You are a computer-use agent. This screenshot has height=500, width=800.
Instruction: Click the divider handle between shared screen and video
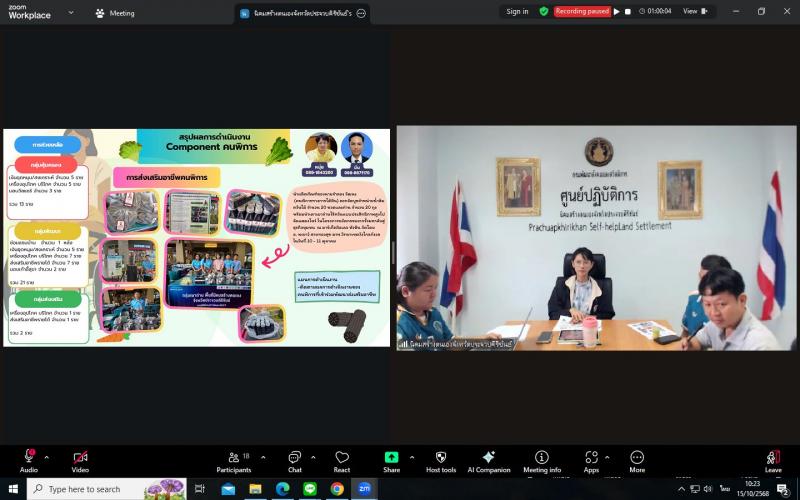[393, 253]
